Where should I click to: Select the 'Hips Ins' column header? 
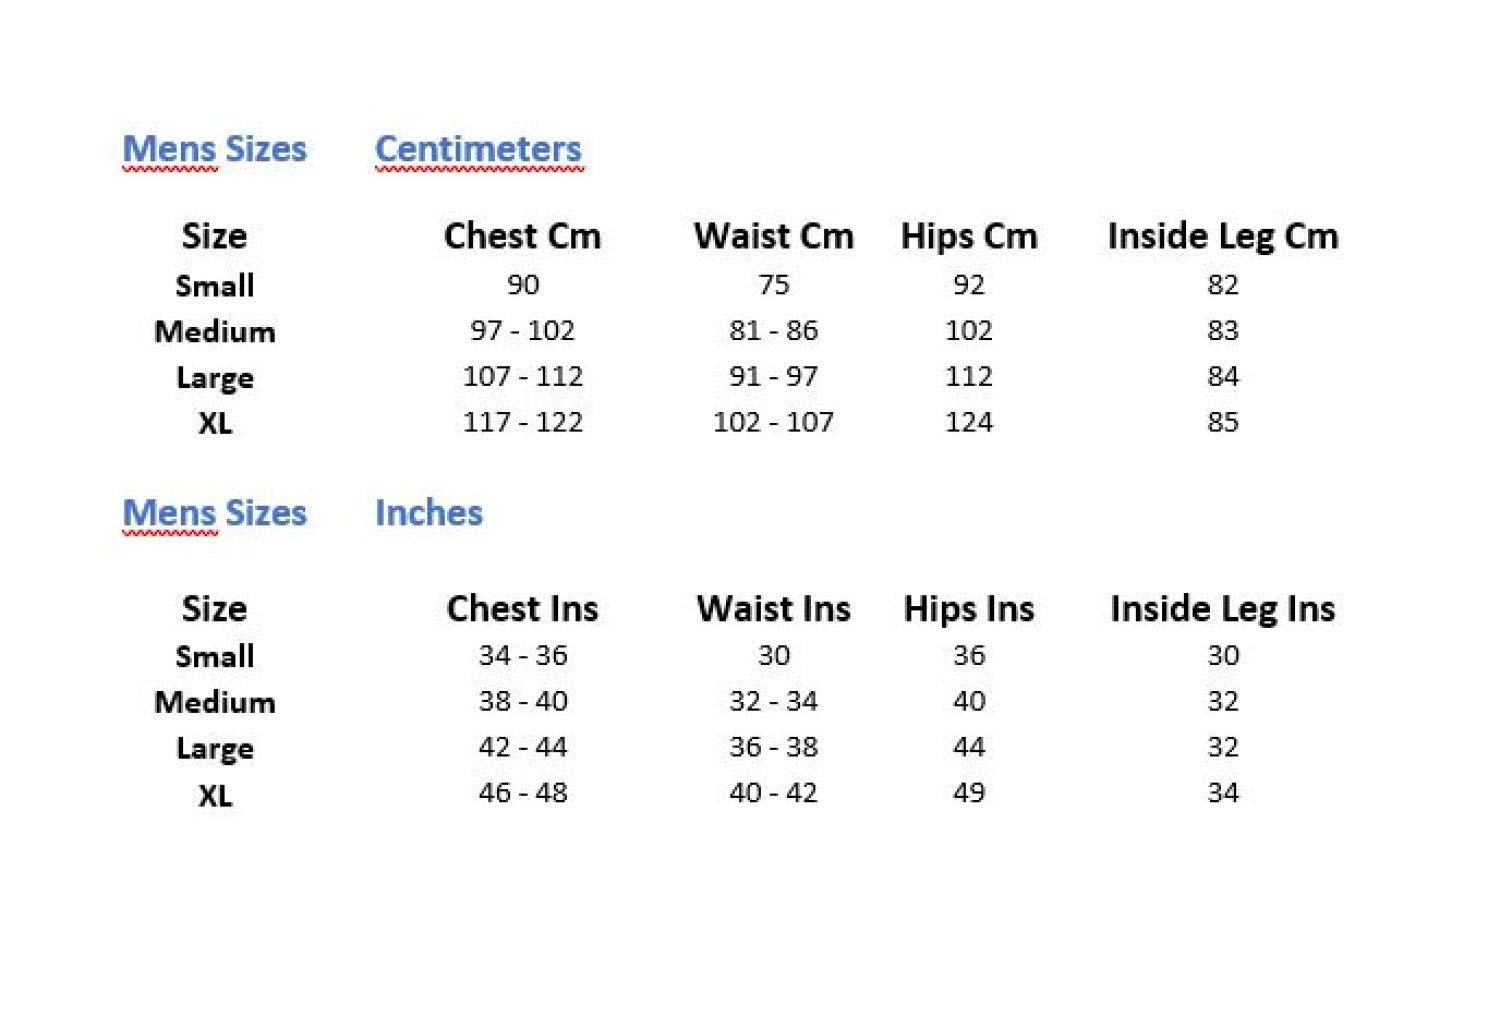968,608
